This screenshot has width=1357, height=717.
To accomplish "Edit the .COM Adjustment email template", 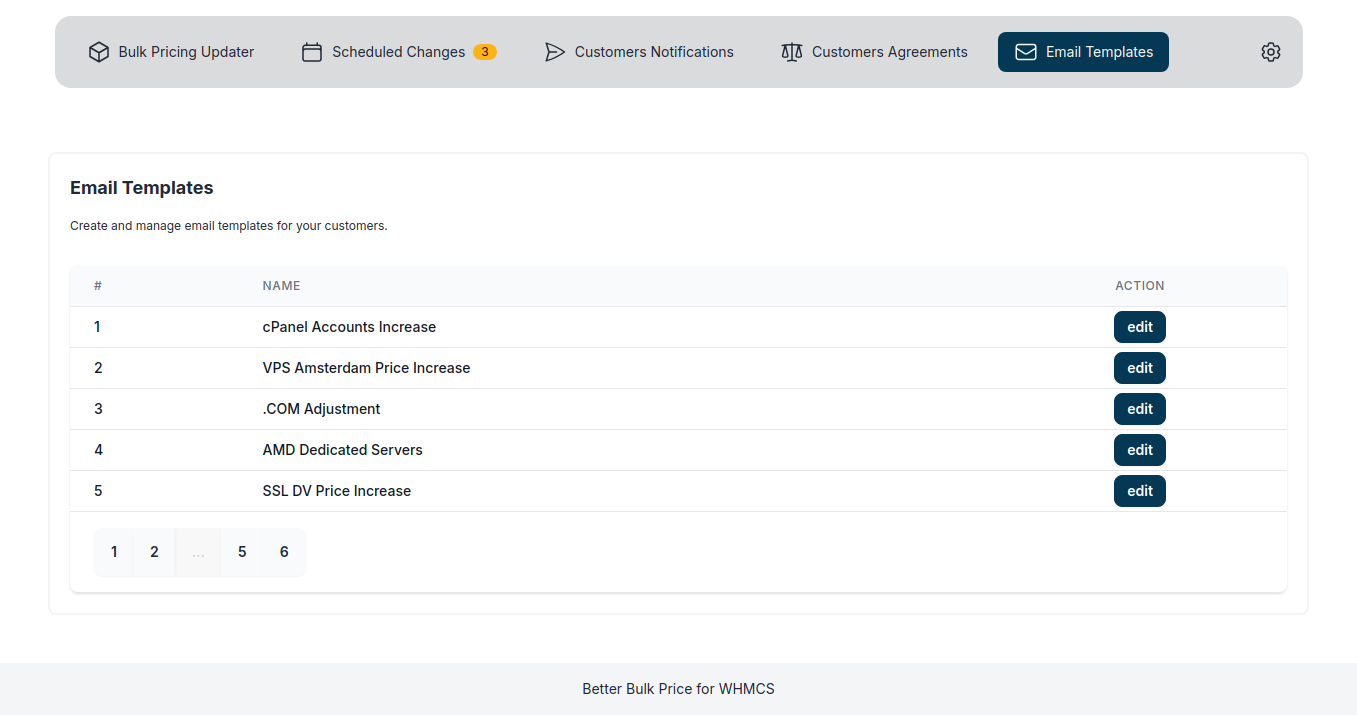I will [x=1139, y=409].
